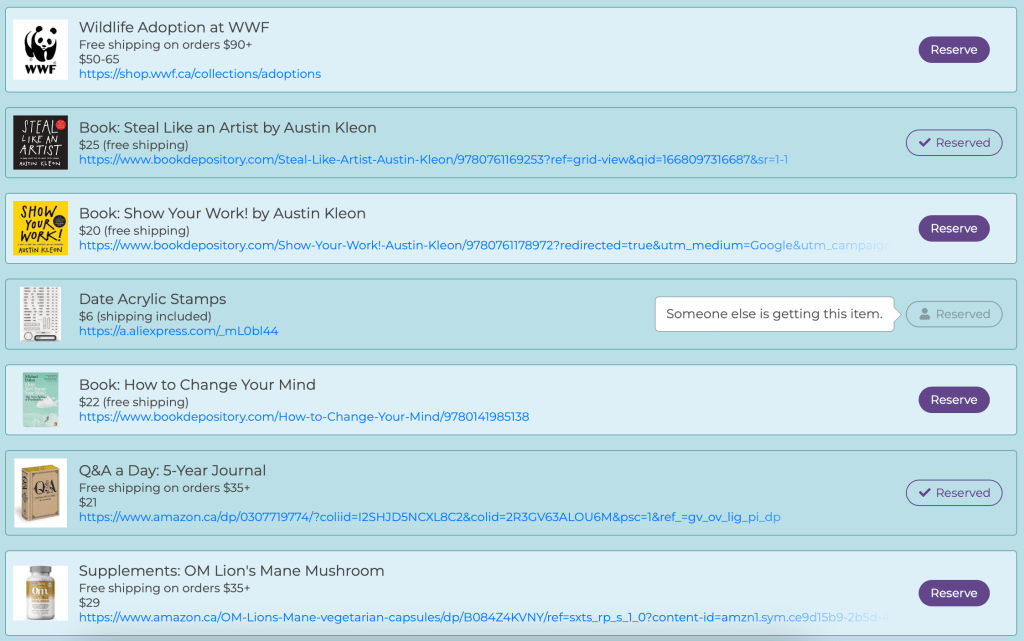Follow the Show-Your-Work Book Depository URL

coord(480,246)
